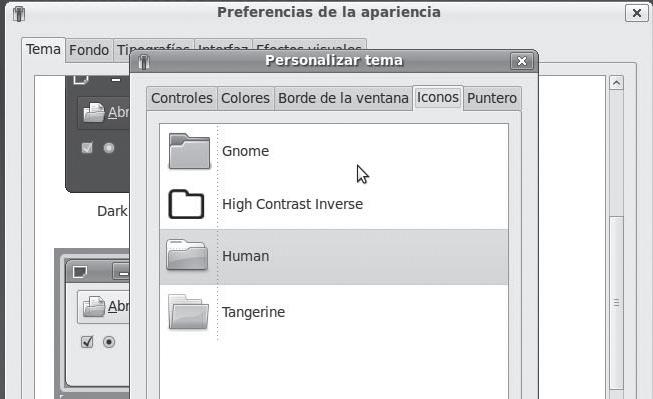Open the Puntero tab
This screenshot has height=399, width=653.
492,98
